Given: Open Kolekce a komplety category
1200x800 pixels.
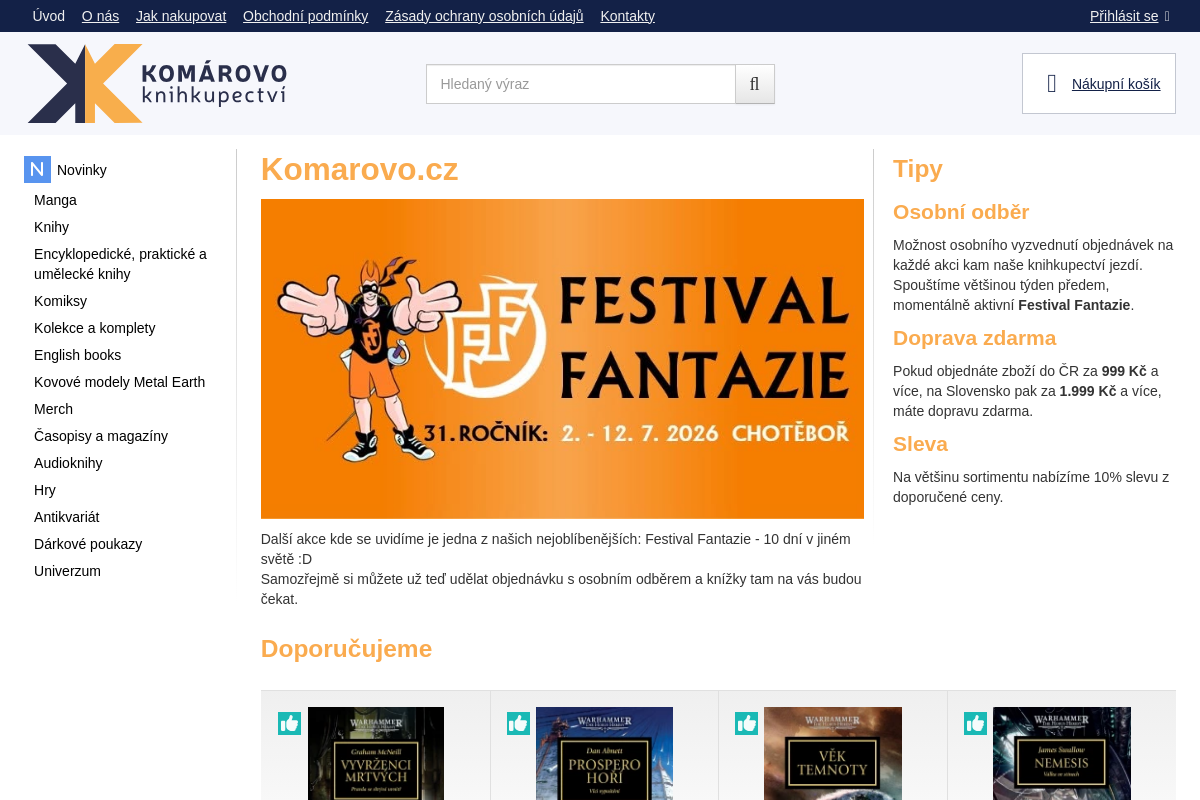Looking at the screenshot, I should tap(94, 328).
